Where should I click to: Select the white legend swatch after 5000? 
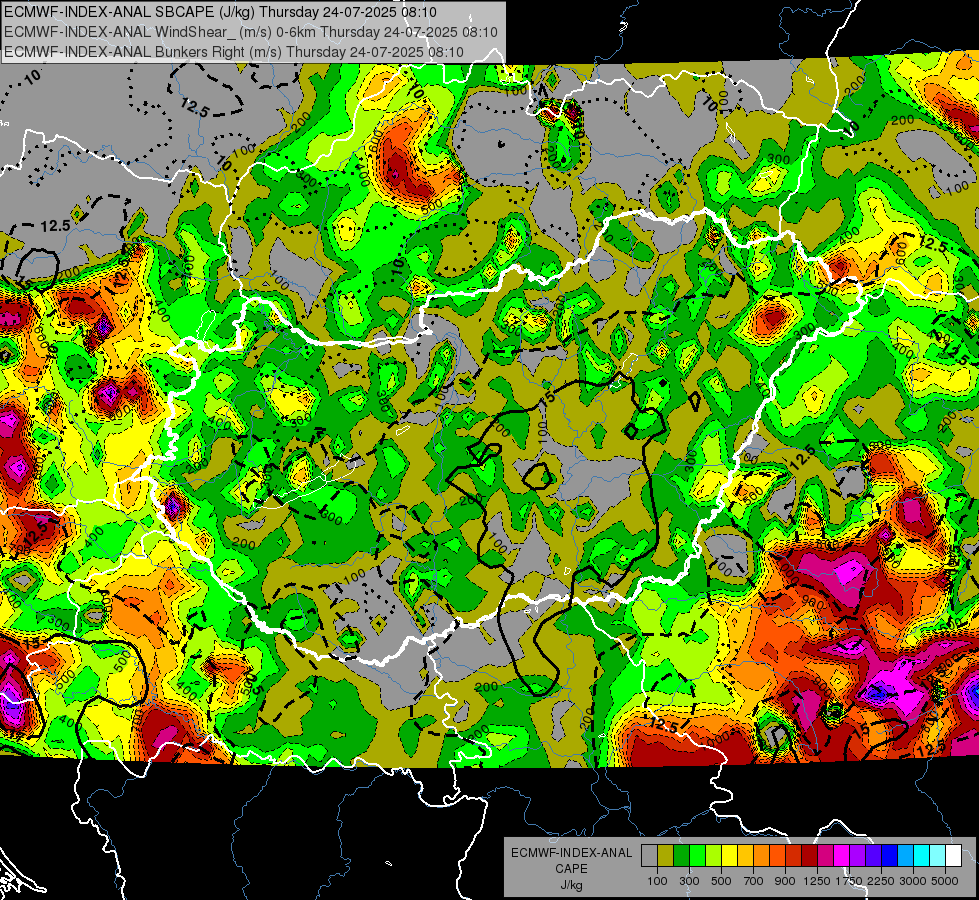(x=953, y=855)
